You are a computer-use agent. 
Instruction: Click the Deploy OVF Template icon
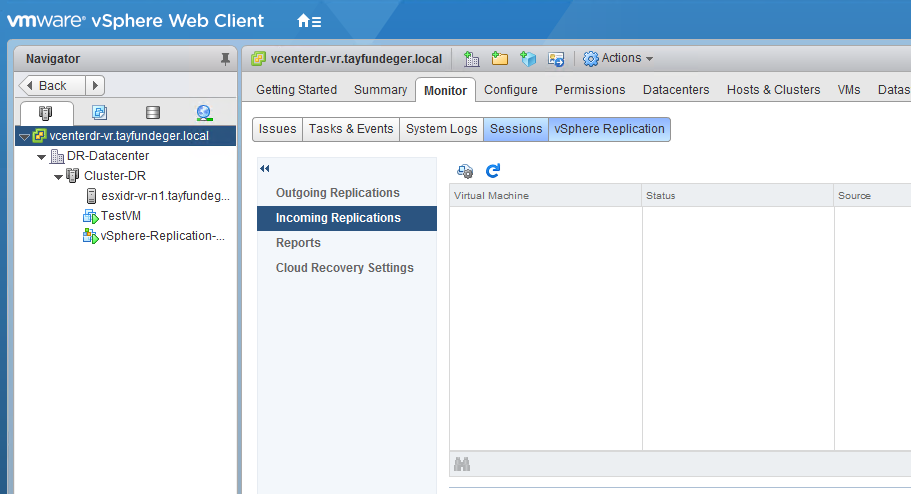(x=528, y=59)
